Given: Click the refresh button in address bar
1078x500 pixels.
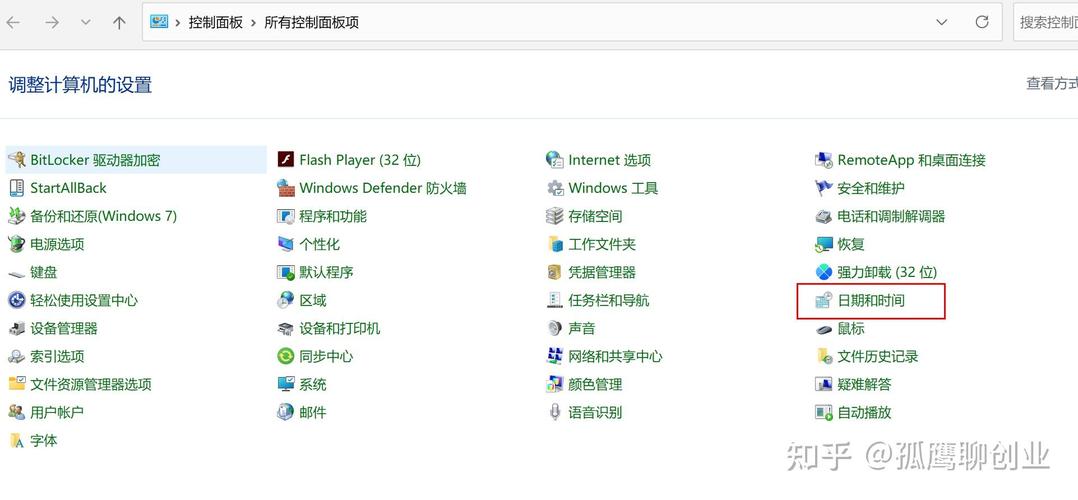Looking at the screenshot, I should coord(982,22).
